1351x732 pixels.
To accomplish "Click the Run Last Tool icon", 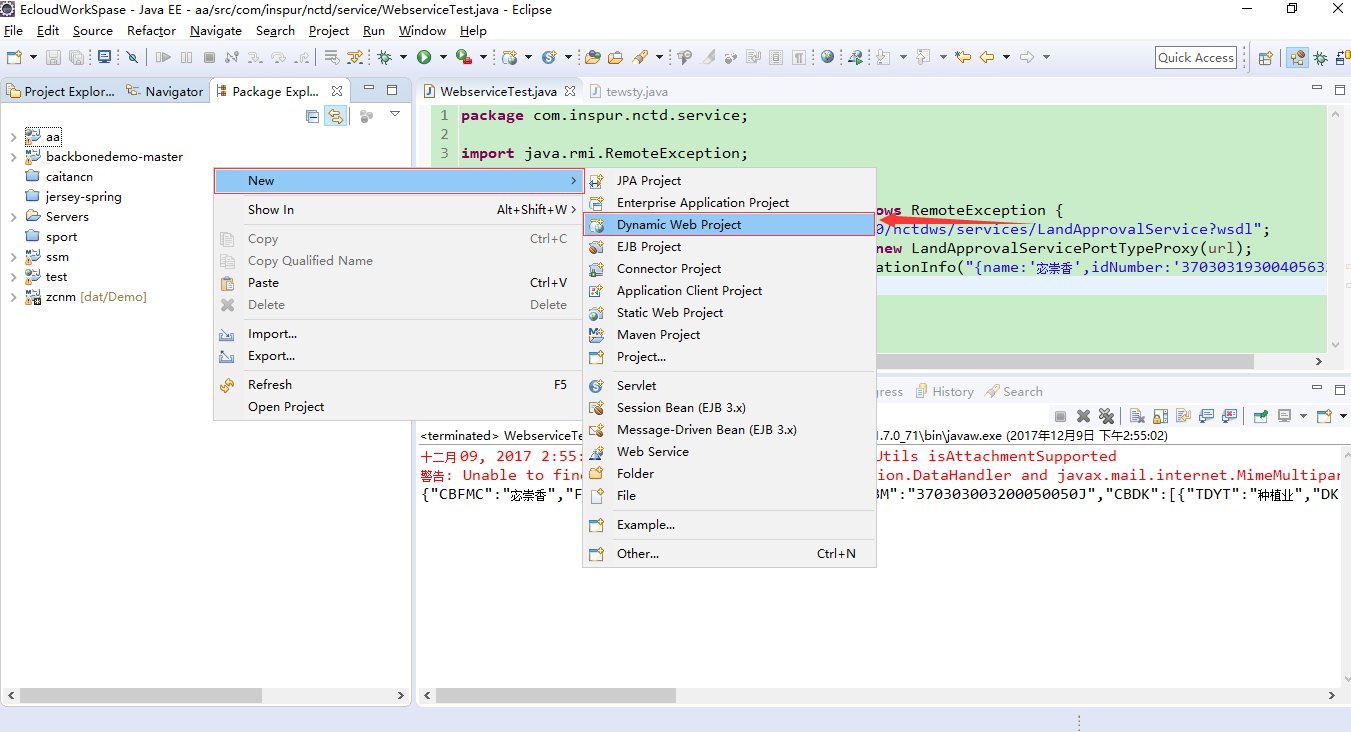I will click(463, 57).
